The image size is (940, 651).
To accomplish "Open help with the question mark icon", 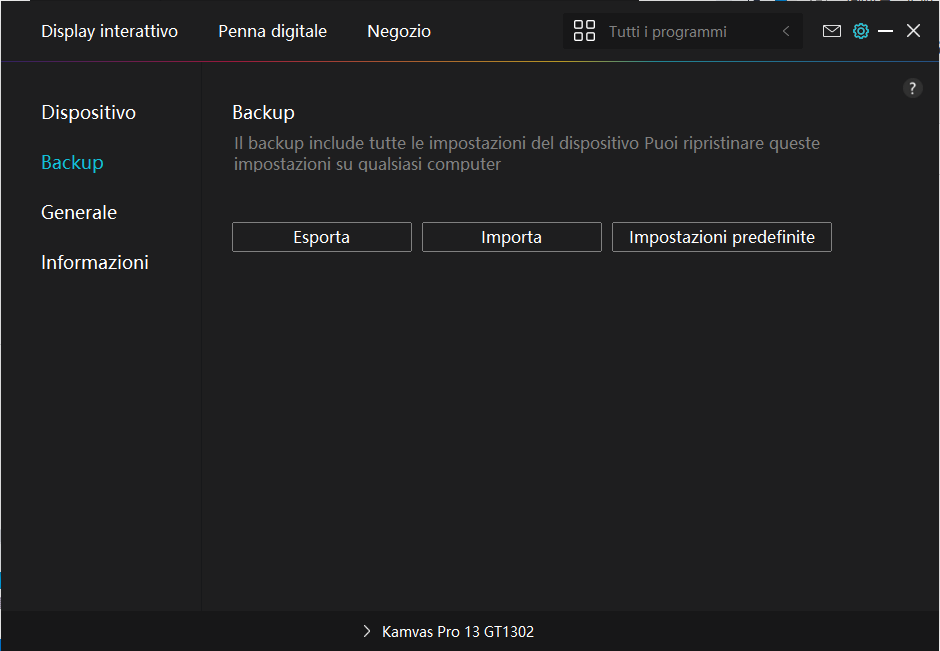I will (x=912, y=88).
